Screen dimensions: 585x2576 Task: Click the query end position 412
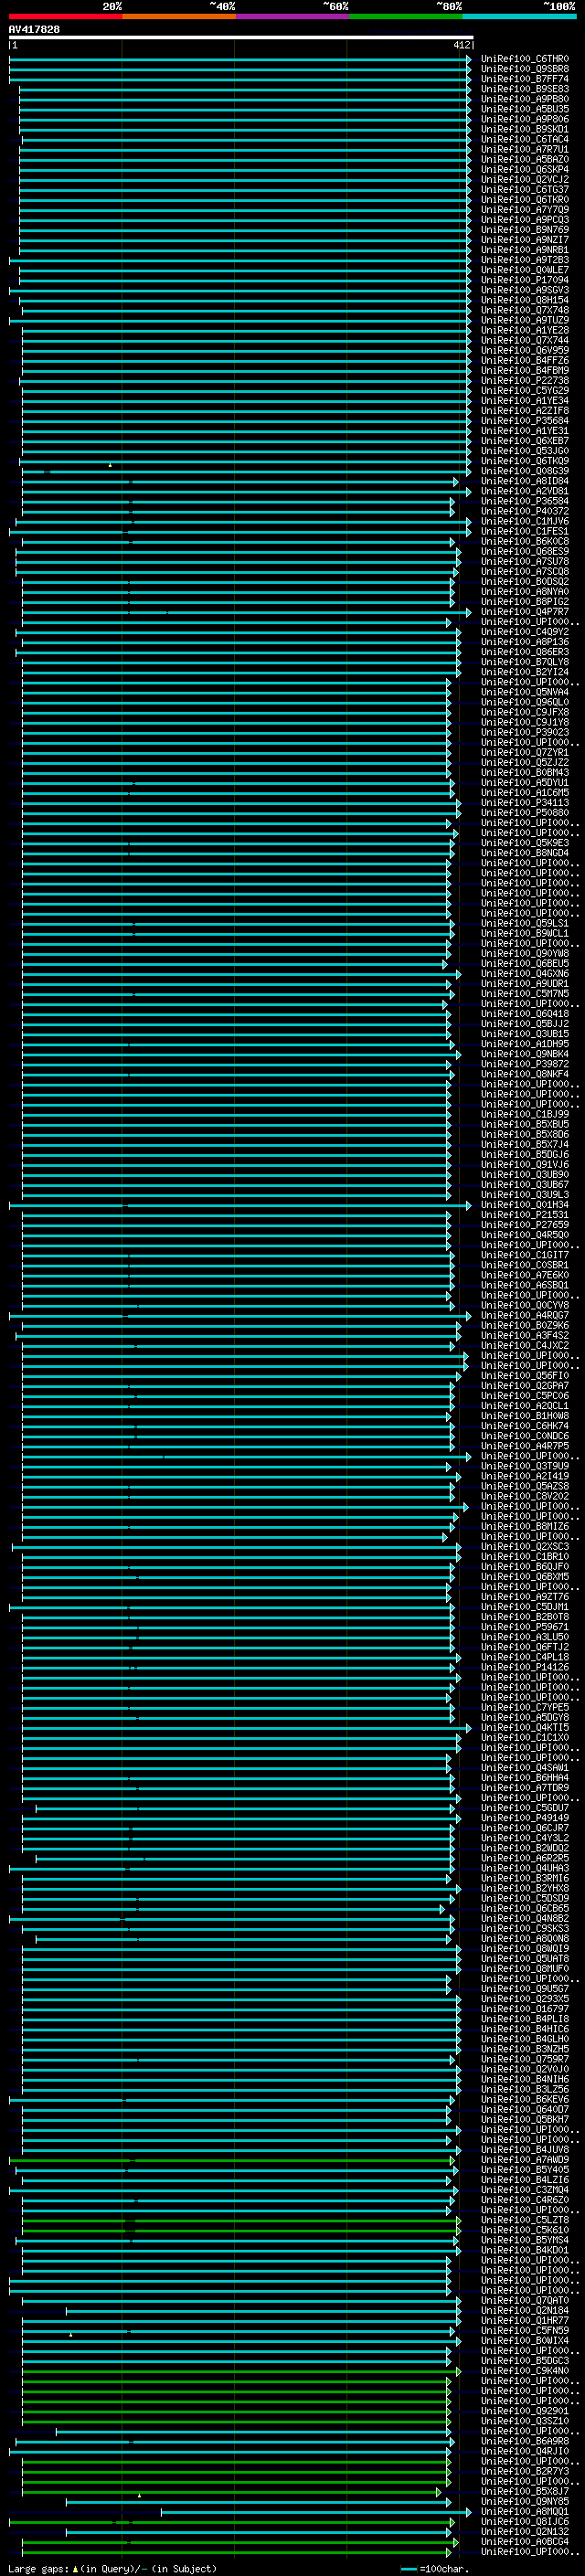pos(461,45)
